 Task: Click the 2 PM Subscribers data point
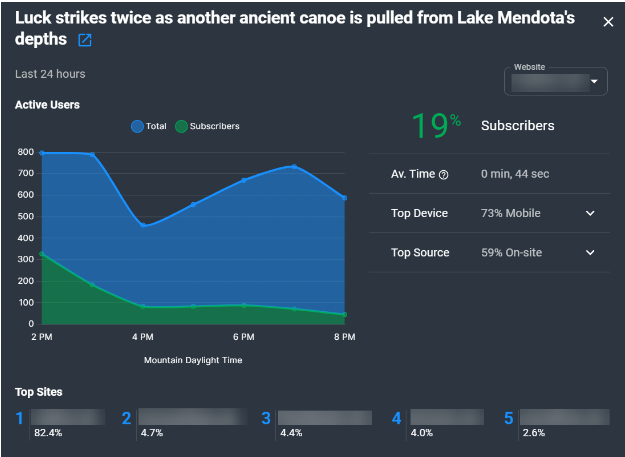42,254
